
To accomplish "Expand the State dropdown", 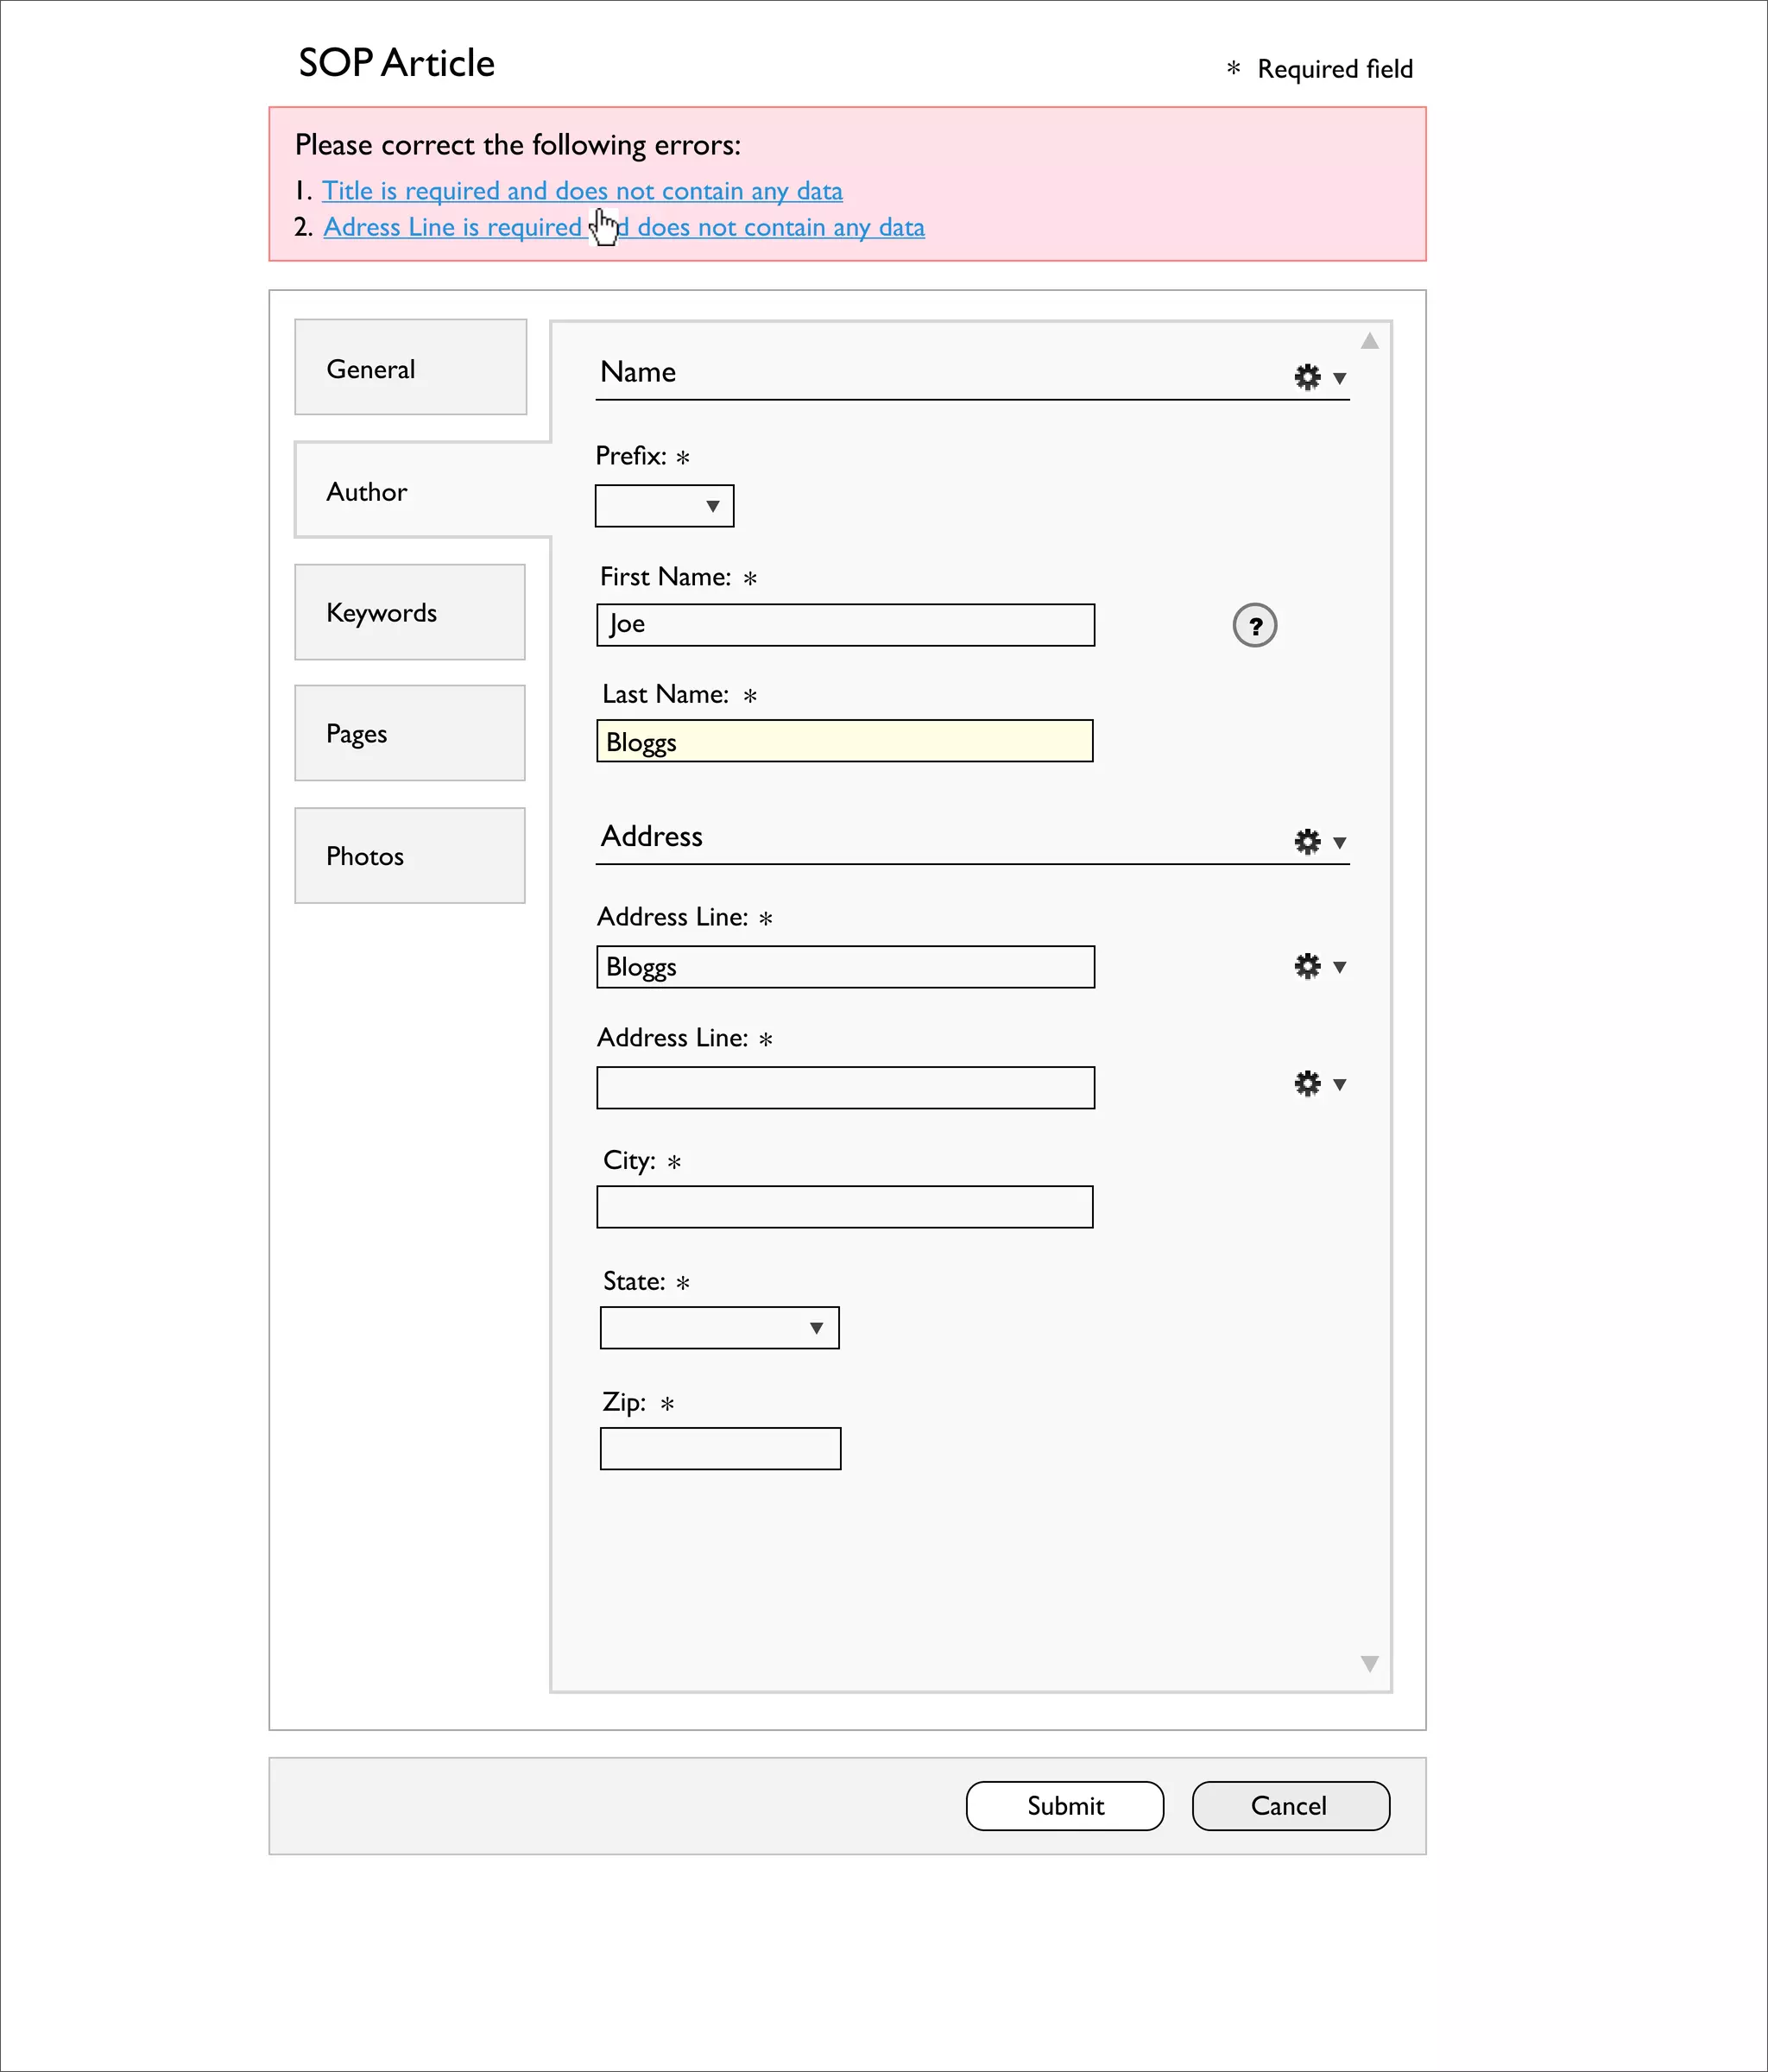I will (719, 1328).
